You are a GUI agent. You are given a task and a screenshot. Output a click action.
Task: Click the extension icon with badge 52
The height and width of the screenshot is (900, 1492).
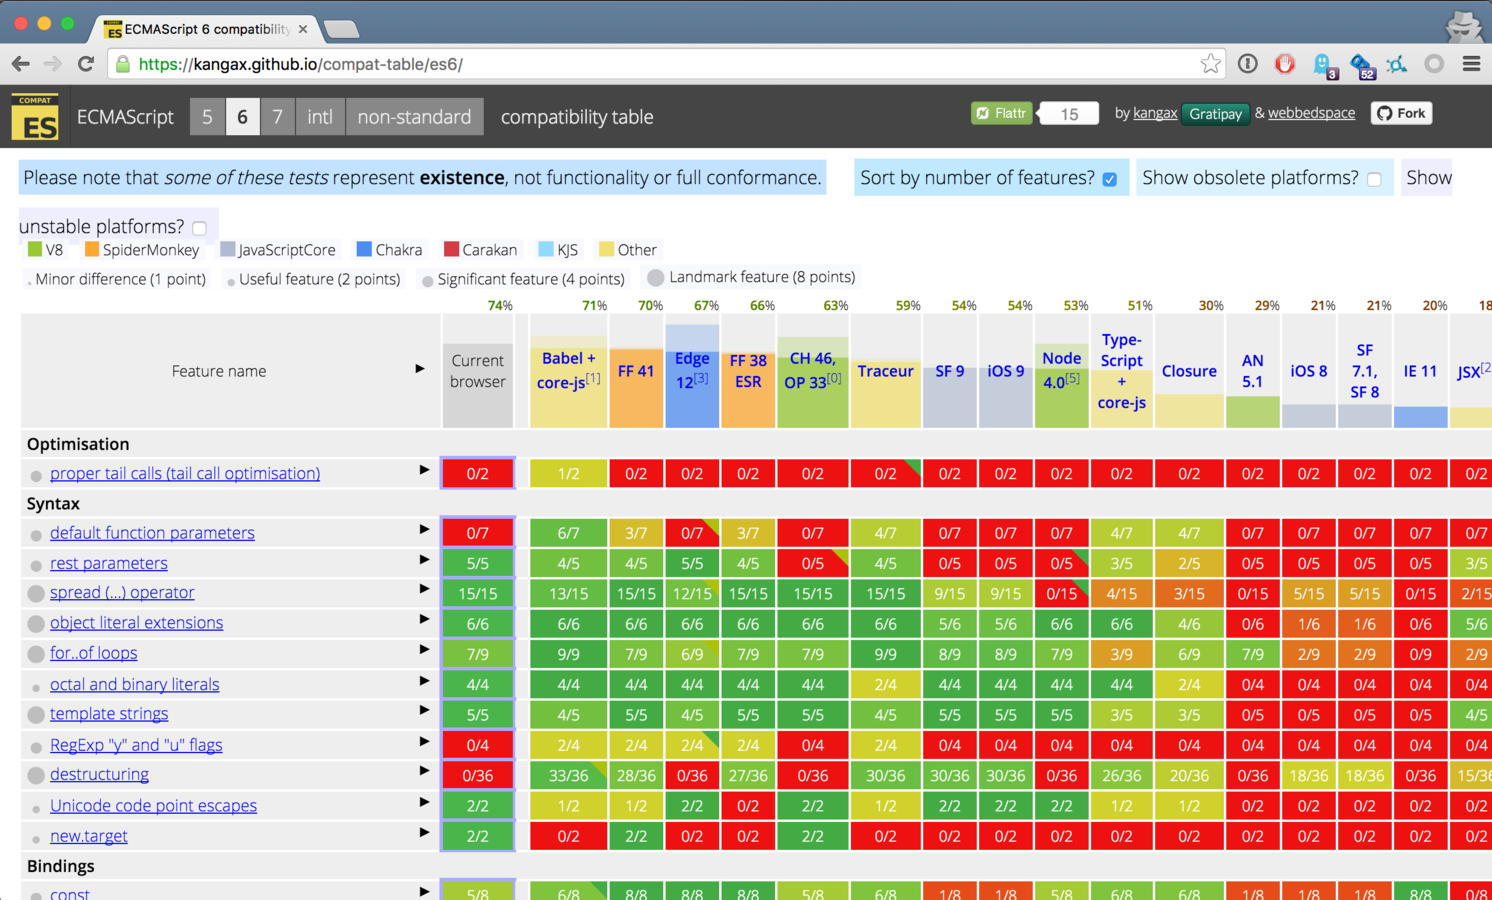[1362, 66]
